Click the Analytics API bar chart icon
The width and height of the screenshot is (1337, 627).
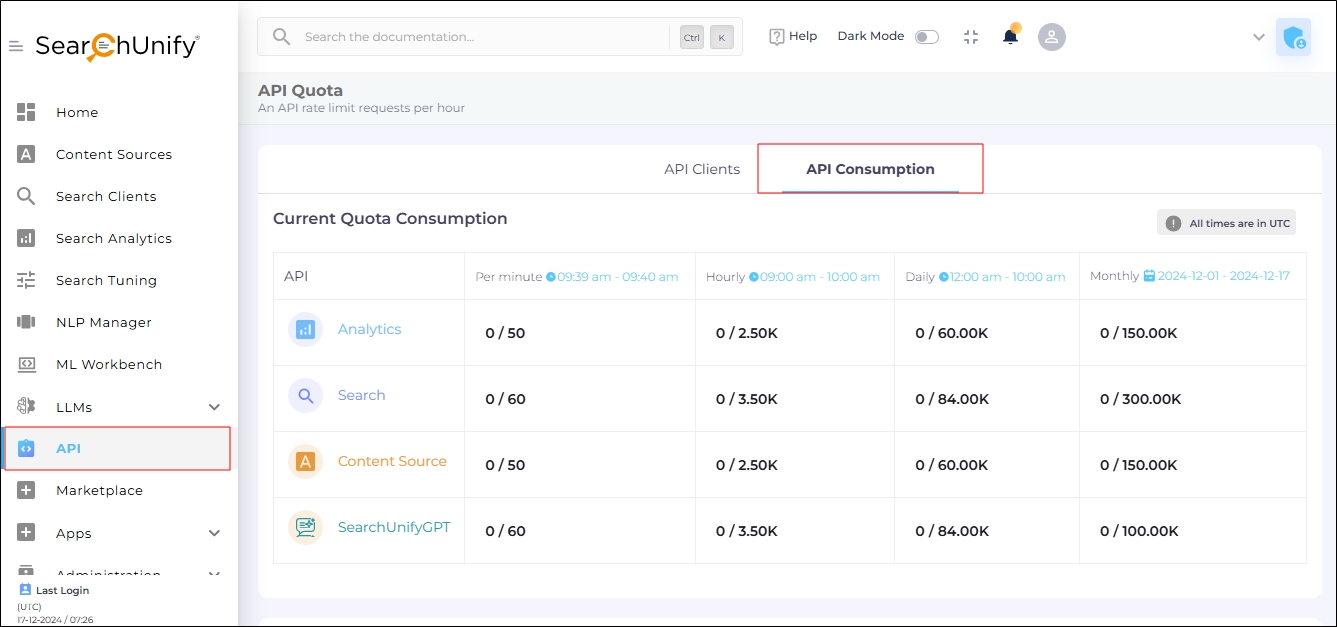tap(305, 329)
